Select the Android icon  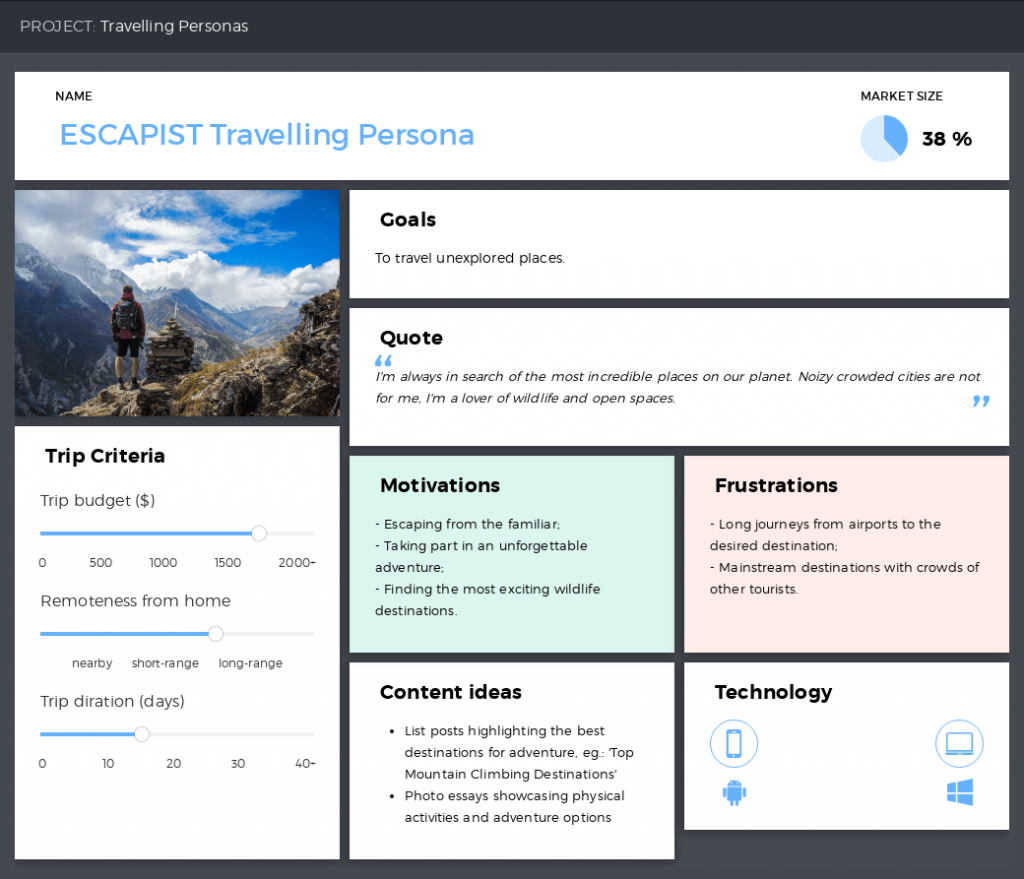coord(734,792)
